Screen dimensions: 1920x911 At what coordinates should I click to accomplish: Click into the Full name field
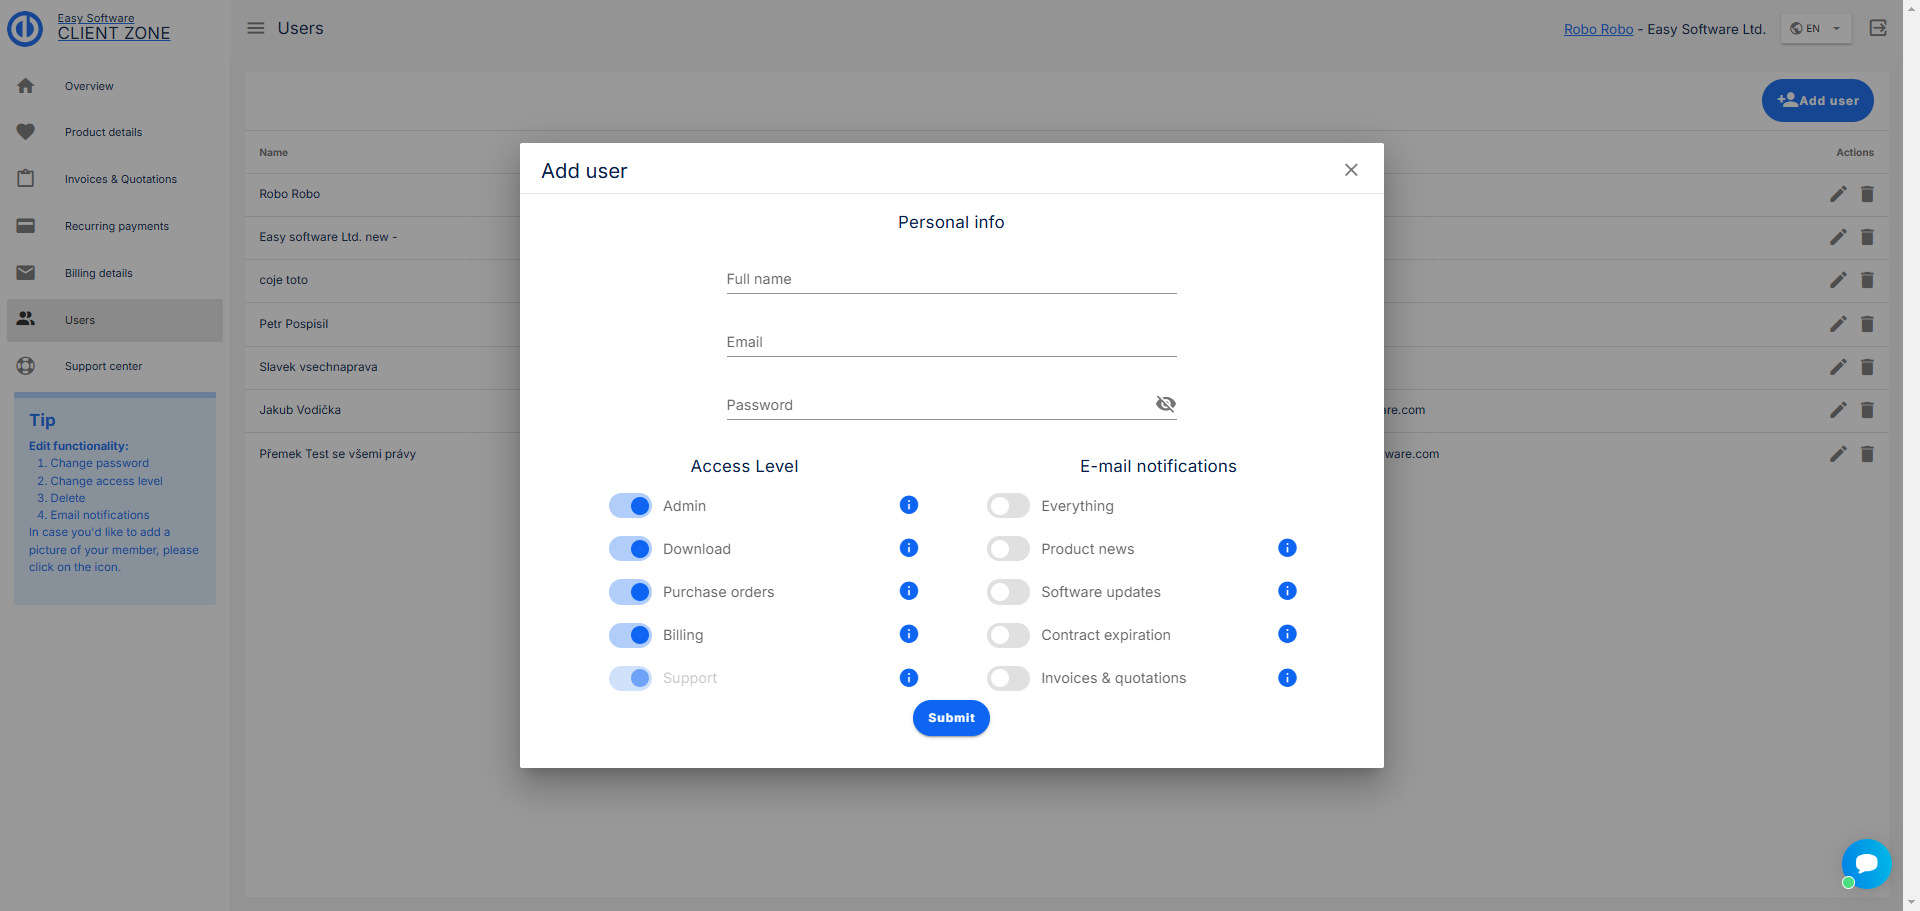click(x=951, y=280)
